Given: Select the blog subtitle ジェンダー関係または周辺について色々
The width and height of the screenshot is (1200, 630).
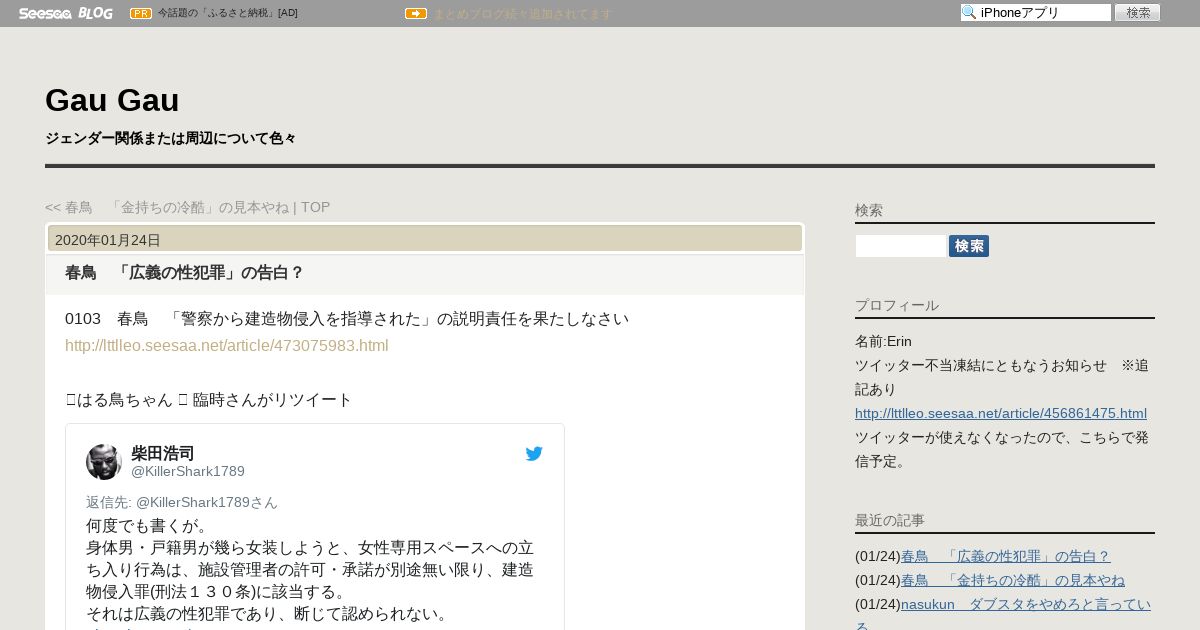Looking at the screenshot, I should click(x=171, y=138).
